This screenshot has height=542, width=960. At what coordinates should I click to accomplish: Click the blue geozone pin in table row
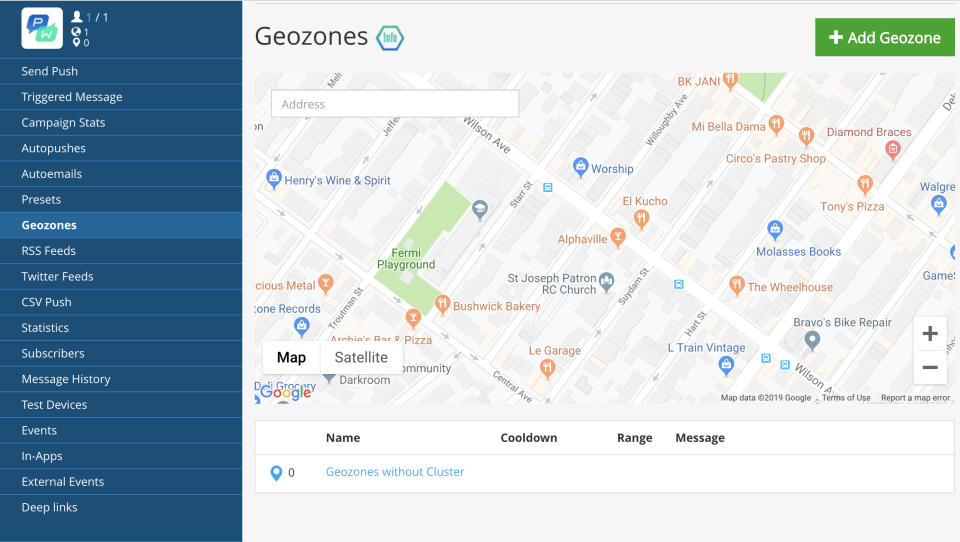pos(276,473)
